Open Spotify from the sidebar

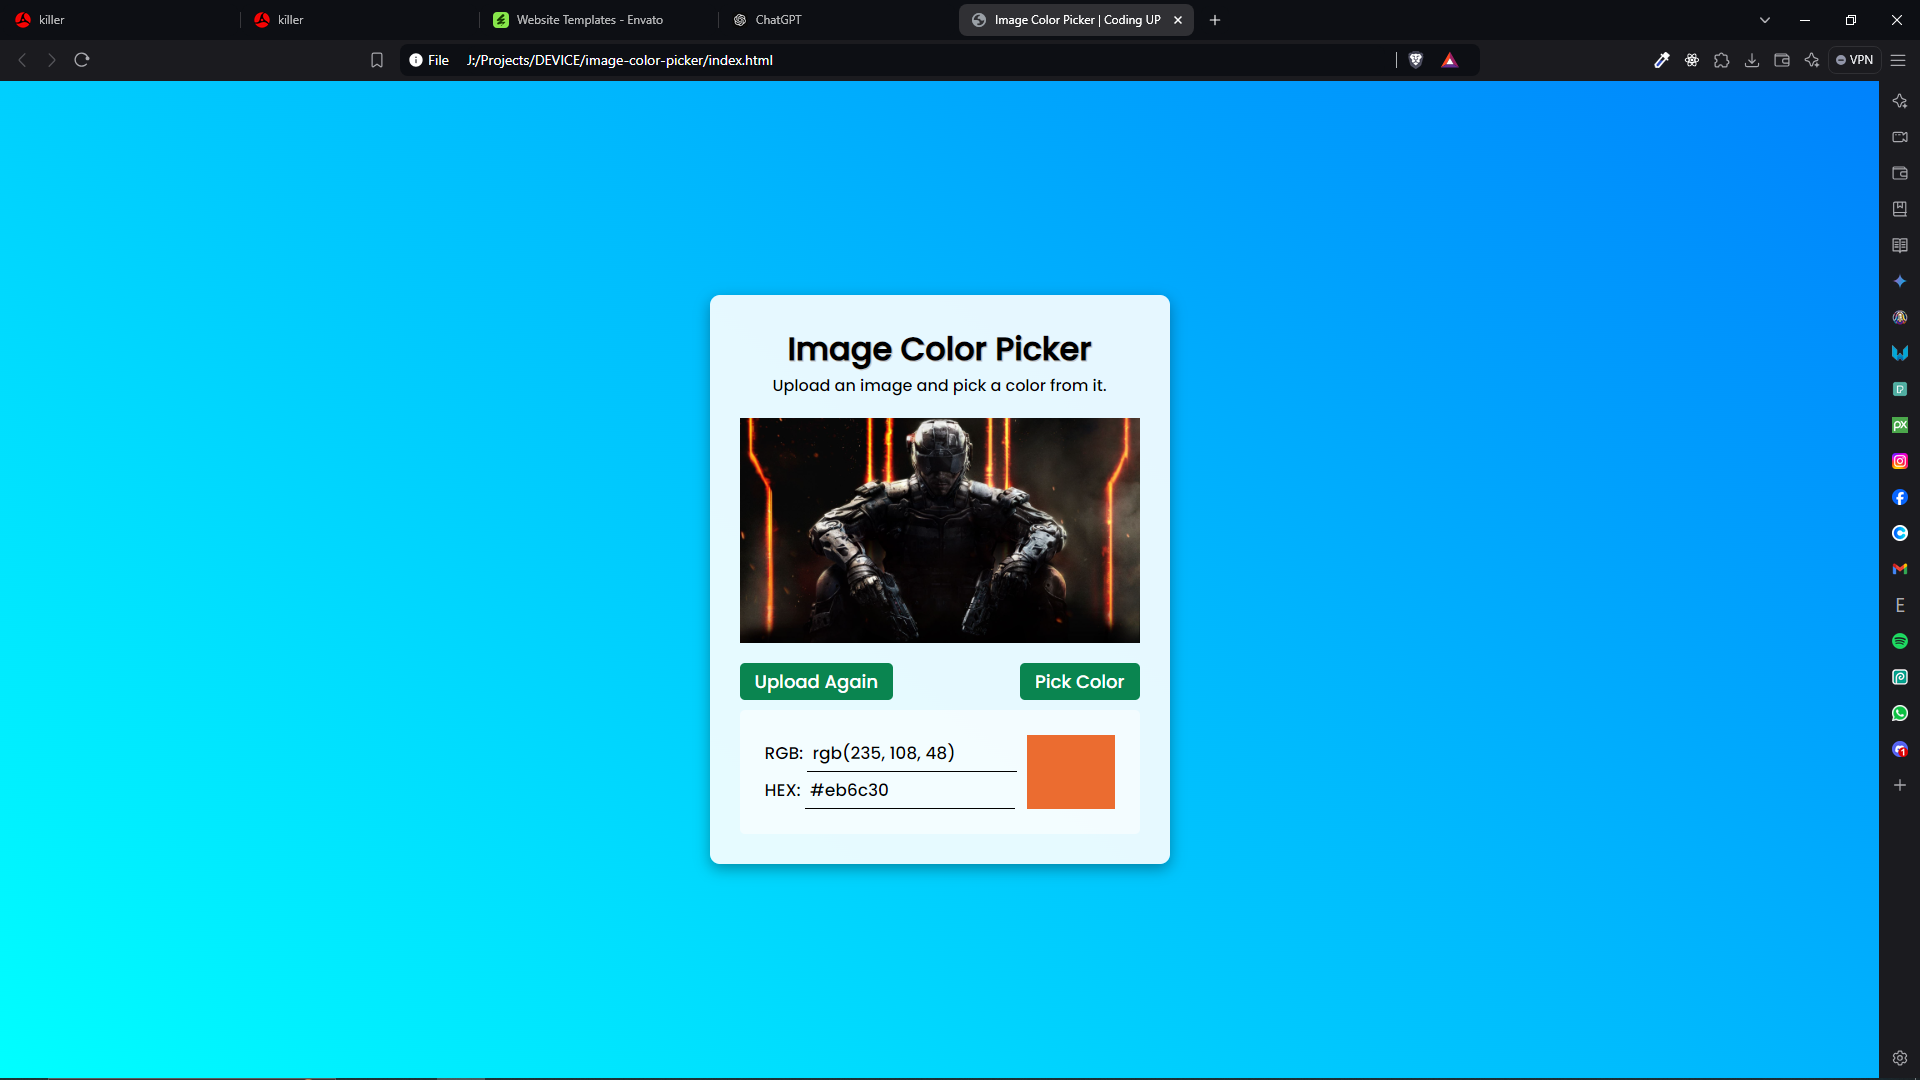click(1900, 641)
